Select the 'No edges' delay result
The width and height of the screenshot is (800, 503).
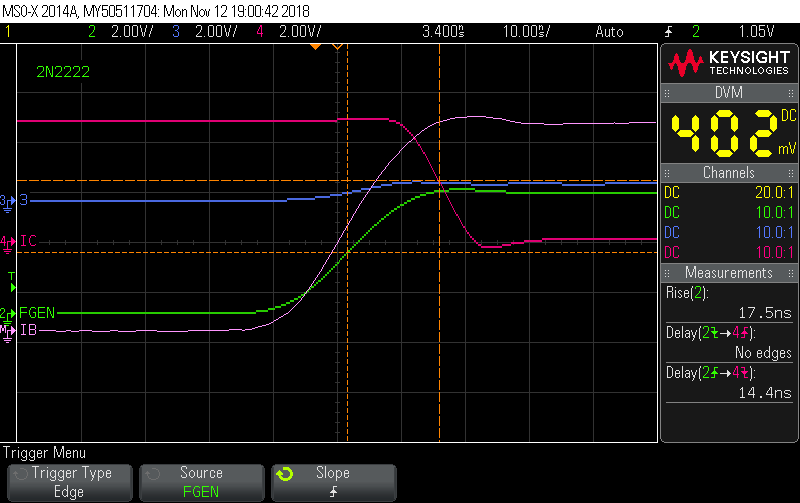pos(763,353)
